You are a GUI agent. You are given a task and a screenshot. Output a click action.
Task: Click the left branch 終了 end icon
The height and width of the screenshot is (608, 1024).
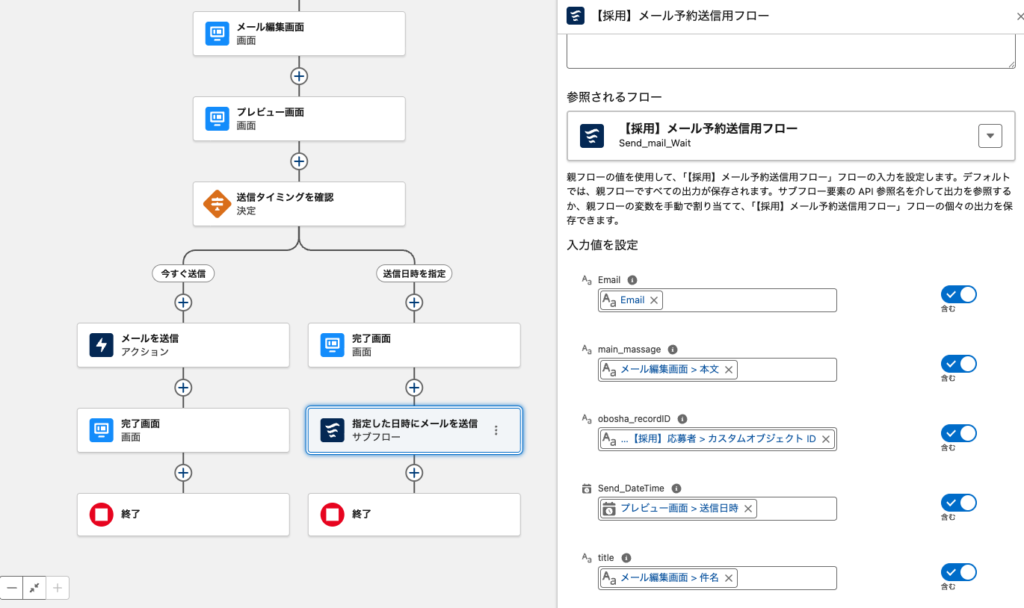tap(101, 515)
